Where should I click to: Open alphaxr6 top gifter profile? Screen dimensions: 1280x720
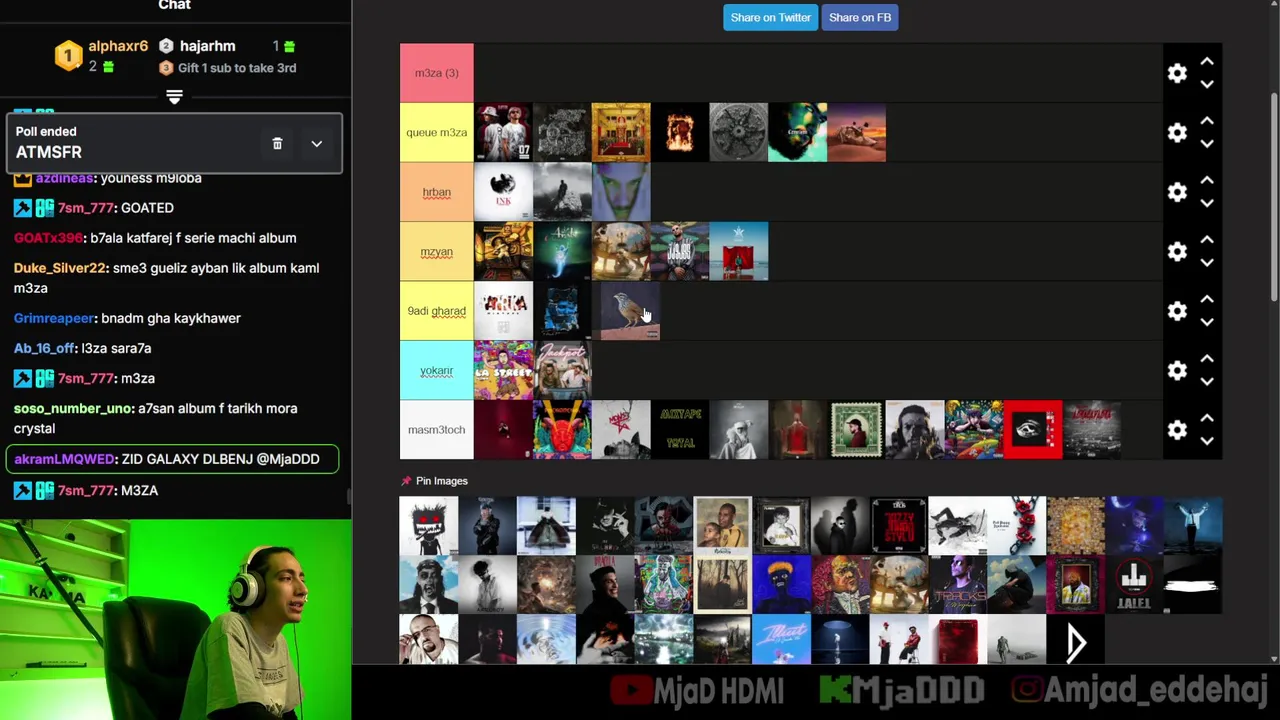118,46
